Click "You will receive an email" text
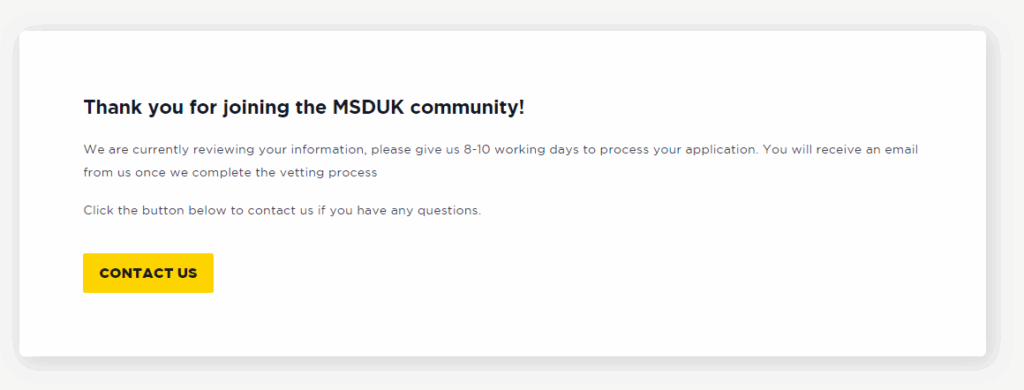Viewport: 1024px width, 390px height. pos(840,150)
